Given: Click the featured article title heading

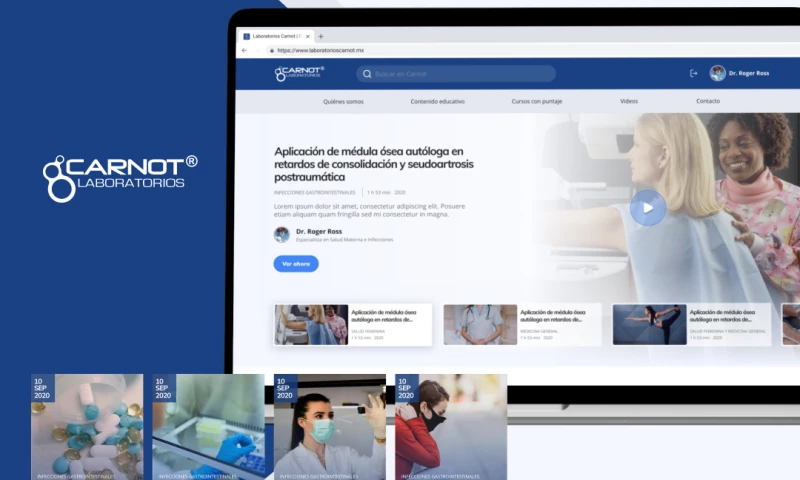Looking at the screenshot, I should pyautogui.click(x=374, y=164).
